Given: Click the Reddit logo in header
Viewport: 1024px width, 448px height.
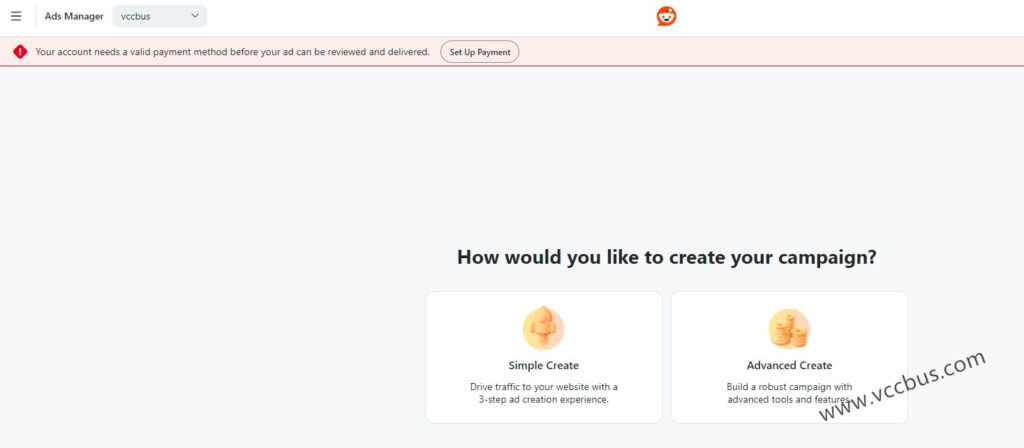Looking at the screenshot, I should click(666, 16).
